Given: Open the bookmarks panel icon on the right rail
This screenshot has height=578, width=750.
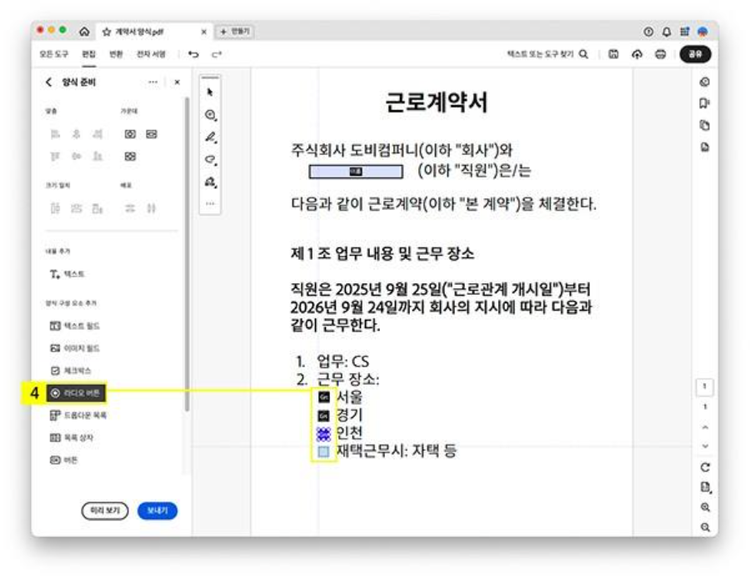Looking at the screenshot, I should pos(704,103).
